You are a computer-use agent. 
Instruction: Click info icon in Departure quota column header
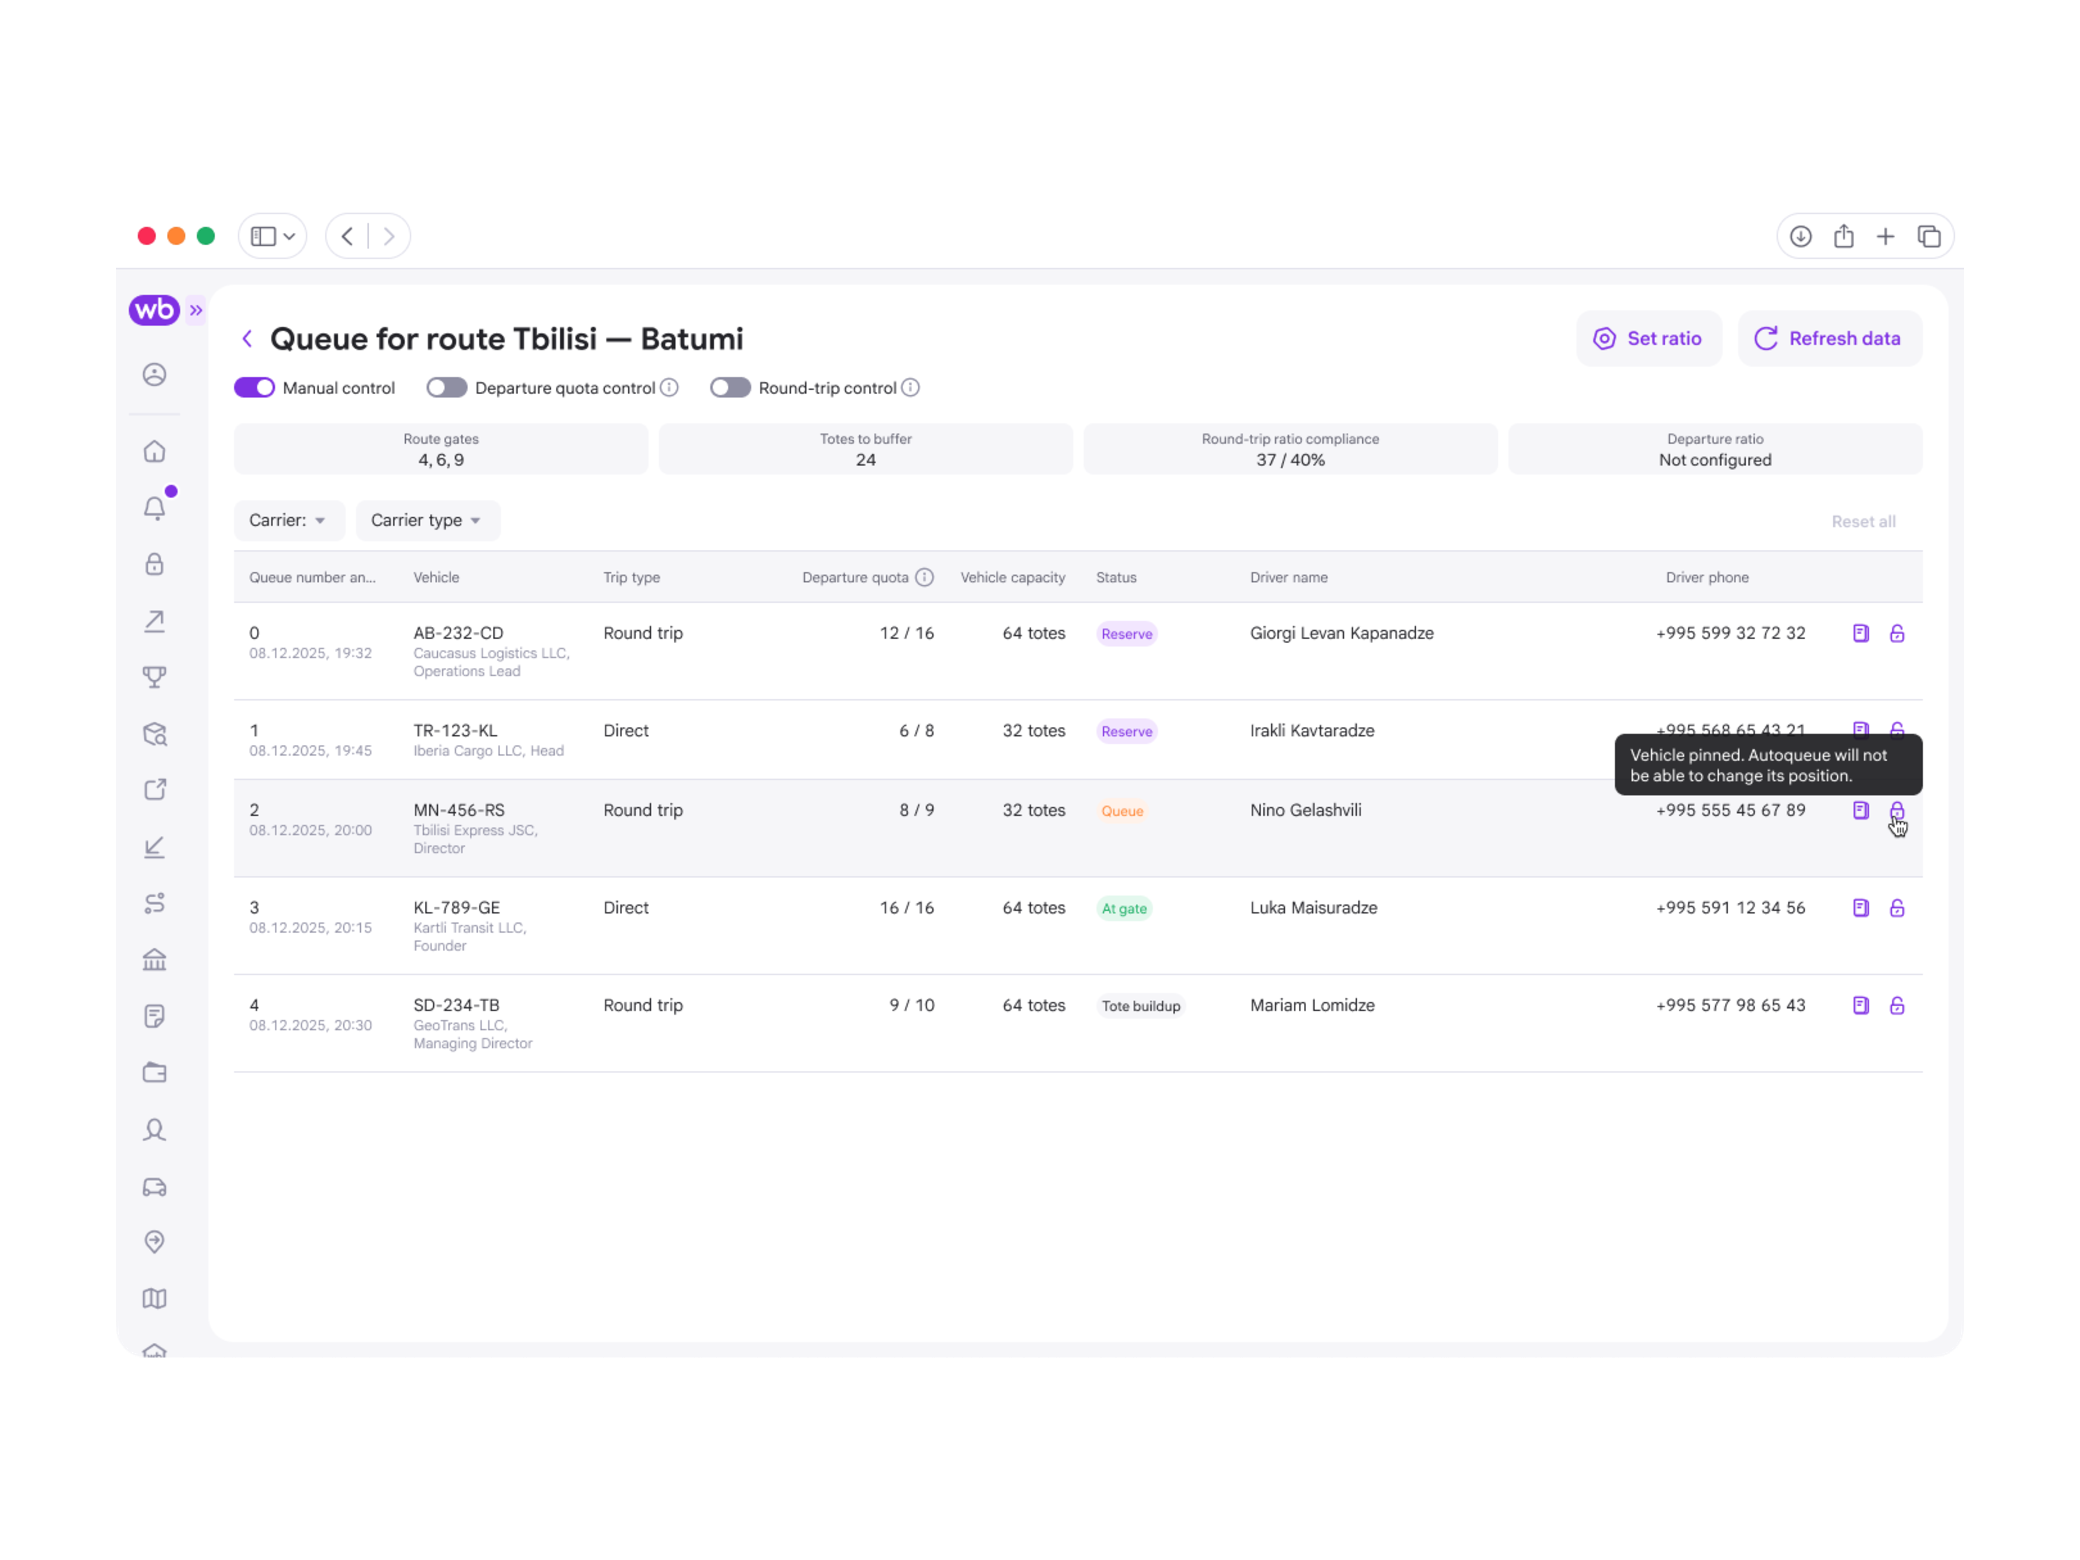pyautogui.click(x=924, y=578)
